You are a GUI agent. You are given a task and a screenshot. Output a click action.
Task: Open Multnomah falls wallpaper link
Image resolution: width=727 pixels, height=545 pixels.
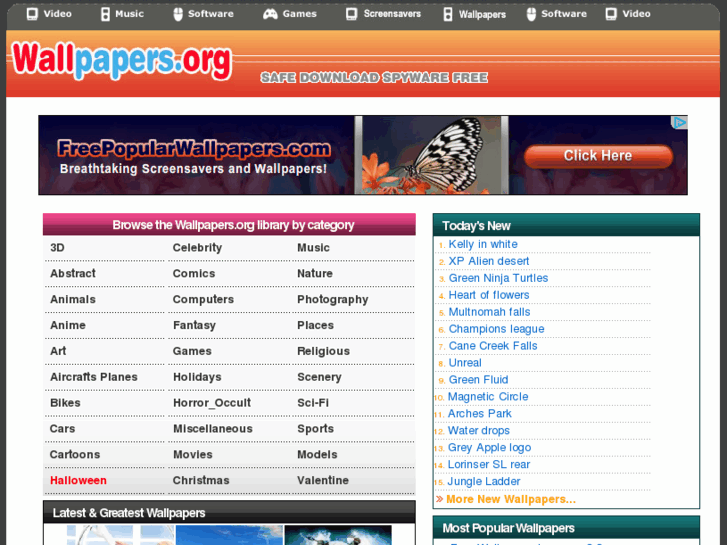489,312
